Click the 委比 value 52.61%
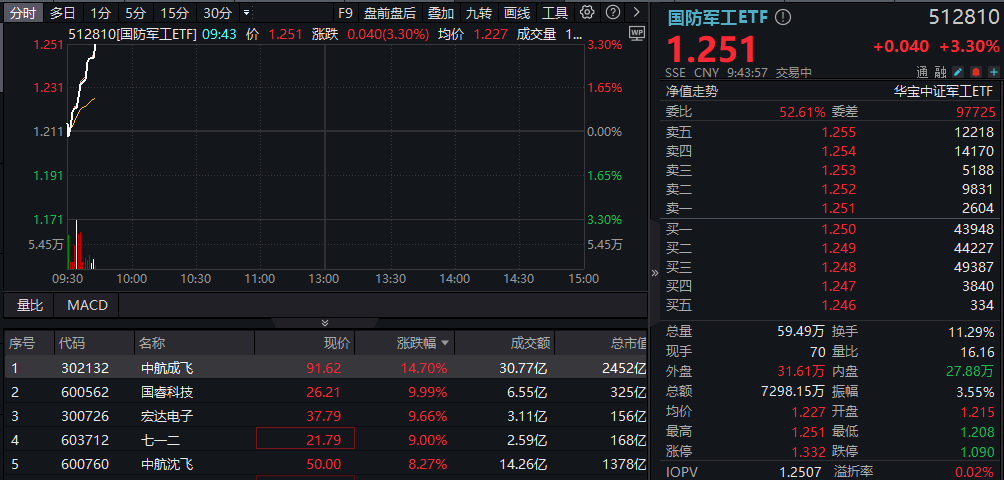The width and height of the screenshot is (1004, 480). point(802,112)
